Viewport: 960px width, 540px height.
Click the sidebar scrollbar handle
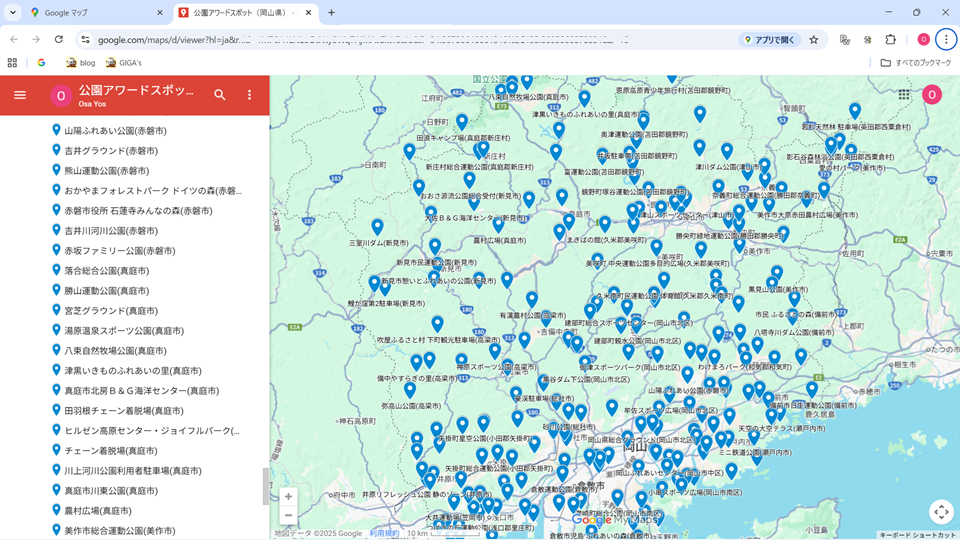pos(265,486)
